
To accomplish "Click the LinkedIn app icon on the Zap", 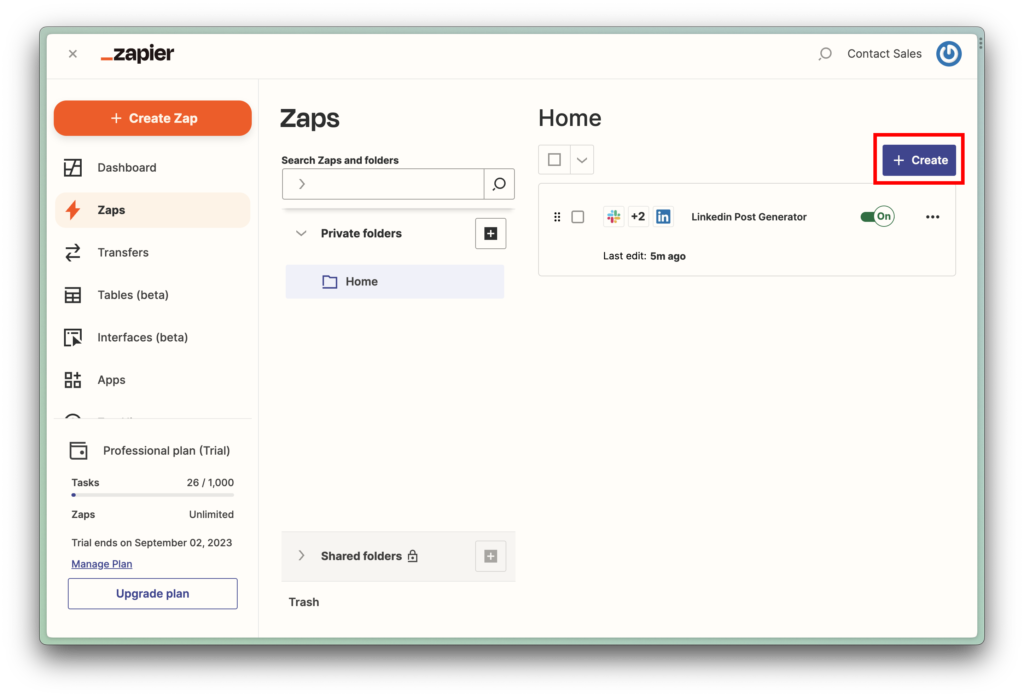I will coord(663,217).
